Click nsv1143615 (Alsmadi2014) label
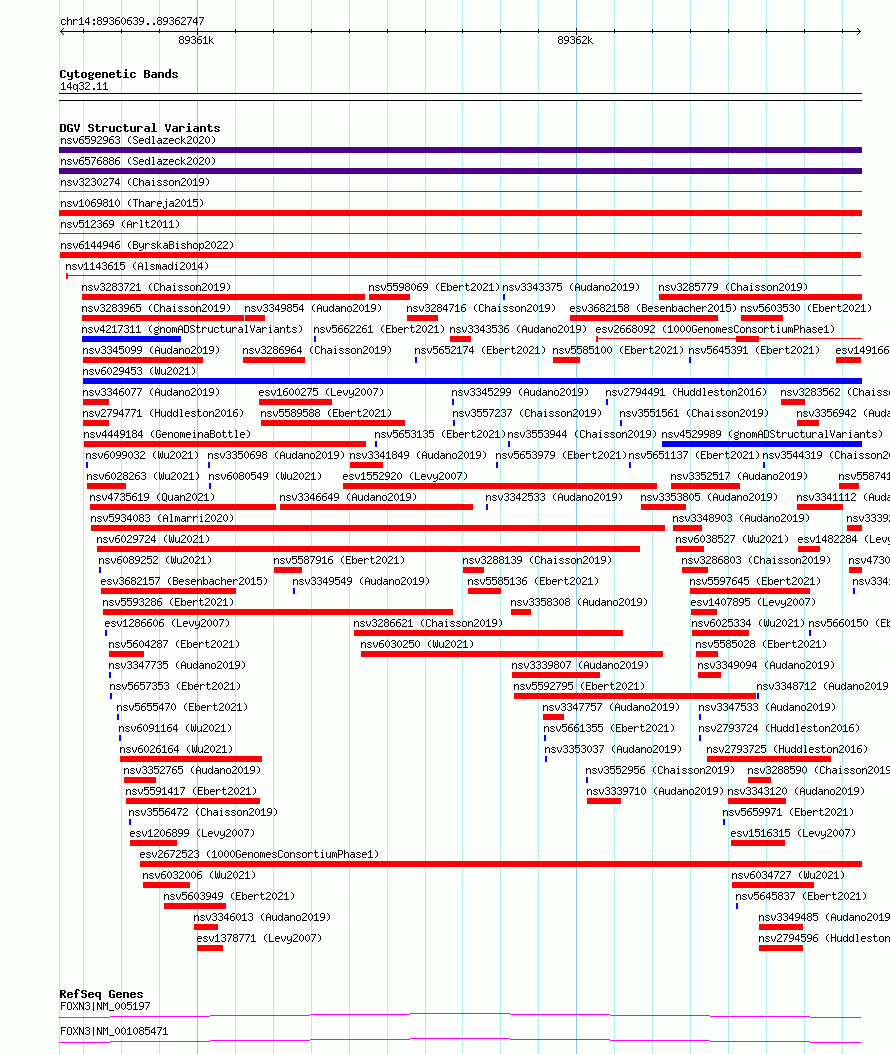 point(137,266)
